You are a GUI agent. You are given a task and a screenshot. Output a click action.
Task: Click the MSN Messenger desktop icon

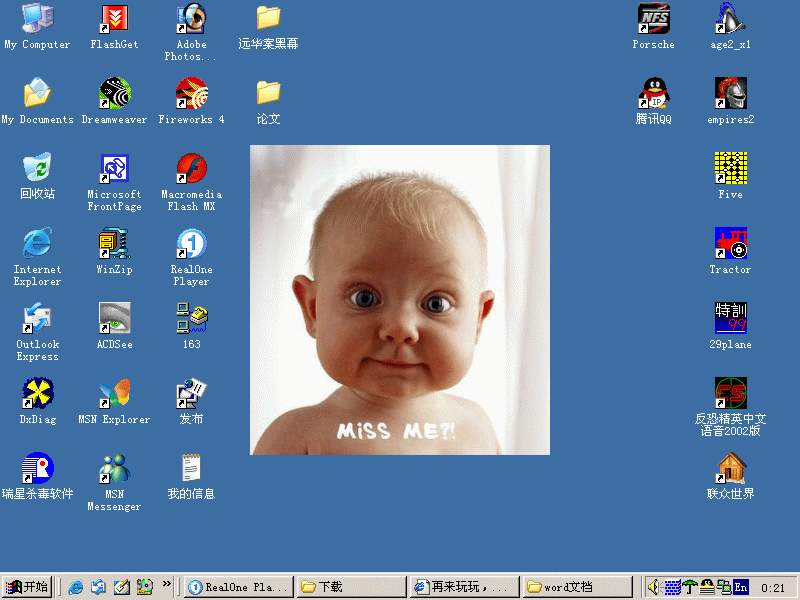[114, 469]
